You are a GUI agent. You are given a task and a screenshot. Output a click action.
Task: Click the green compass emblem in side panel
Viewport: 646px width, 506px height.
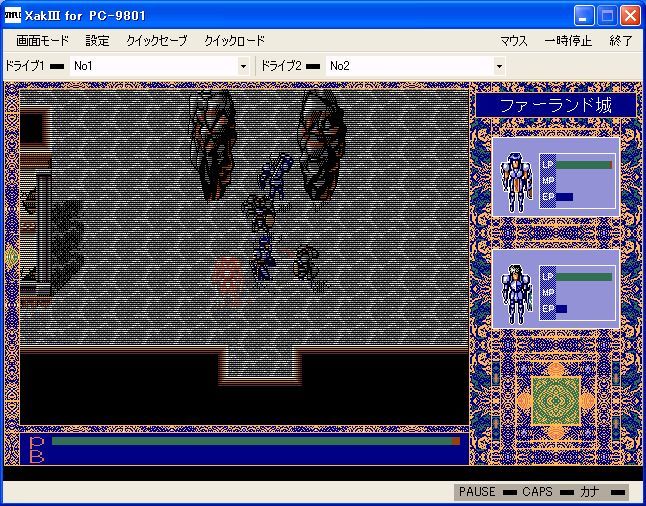point(555,401)
